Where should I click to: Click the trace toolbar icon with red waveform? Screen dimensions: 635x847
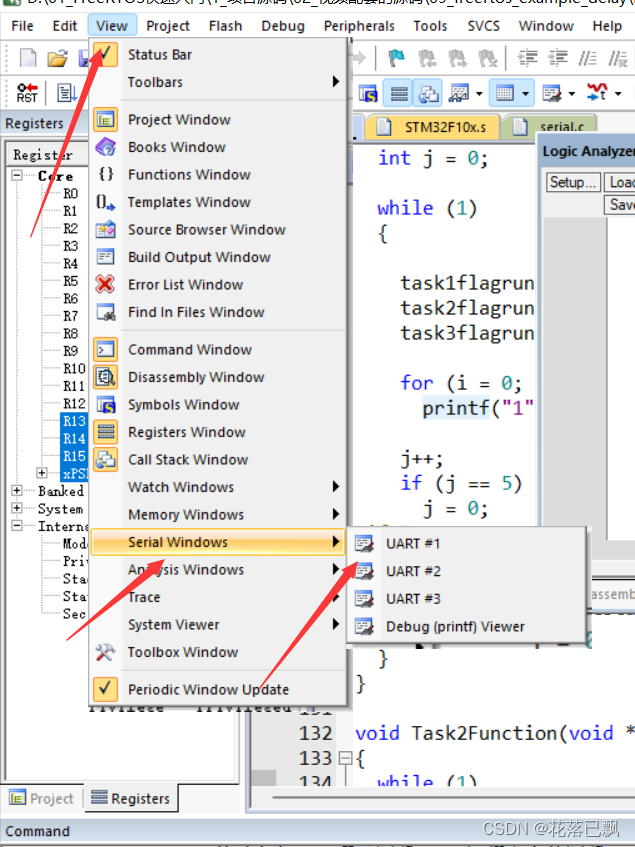pyautogui.click(x=596, y=92)
